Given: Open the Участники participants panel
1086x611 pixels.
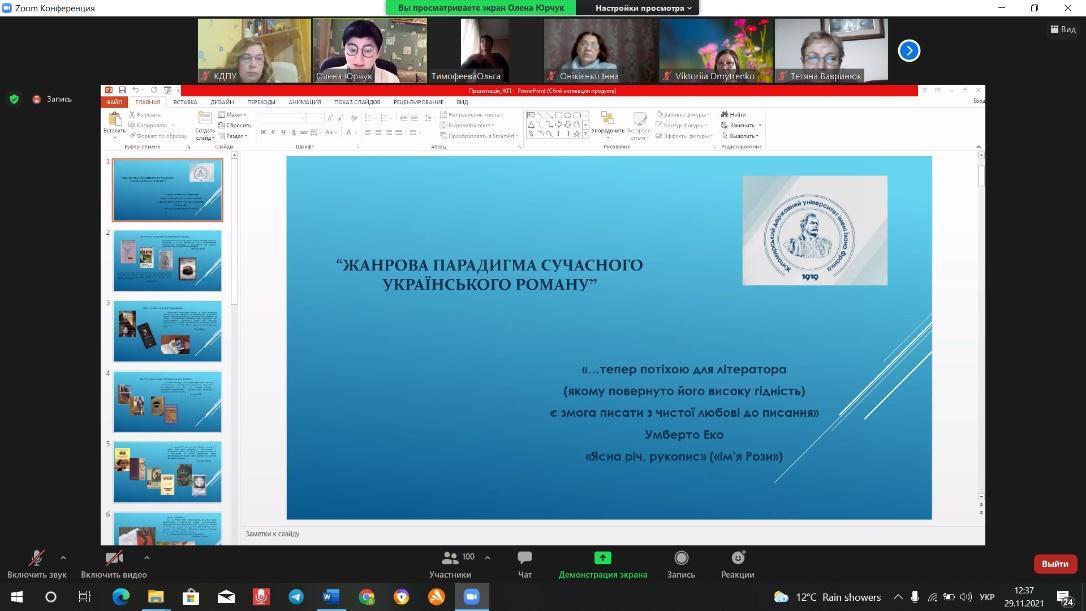Looking at the screenshot, I should pyautogui.click(x=450, y=563).
